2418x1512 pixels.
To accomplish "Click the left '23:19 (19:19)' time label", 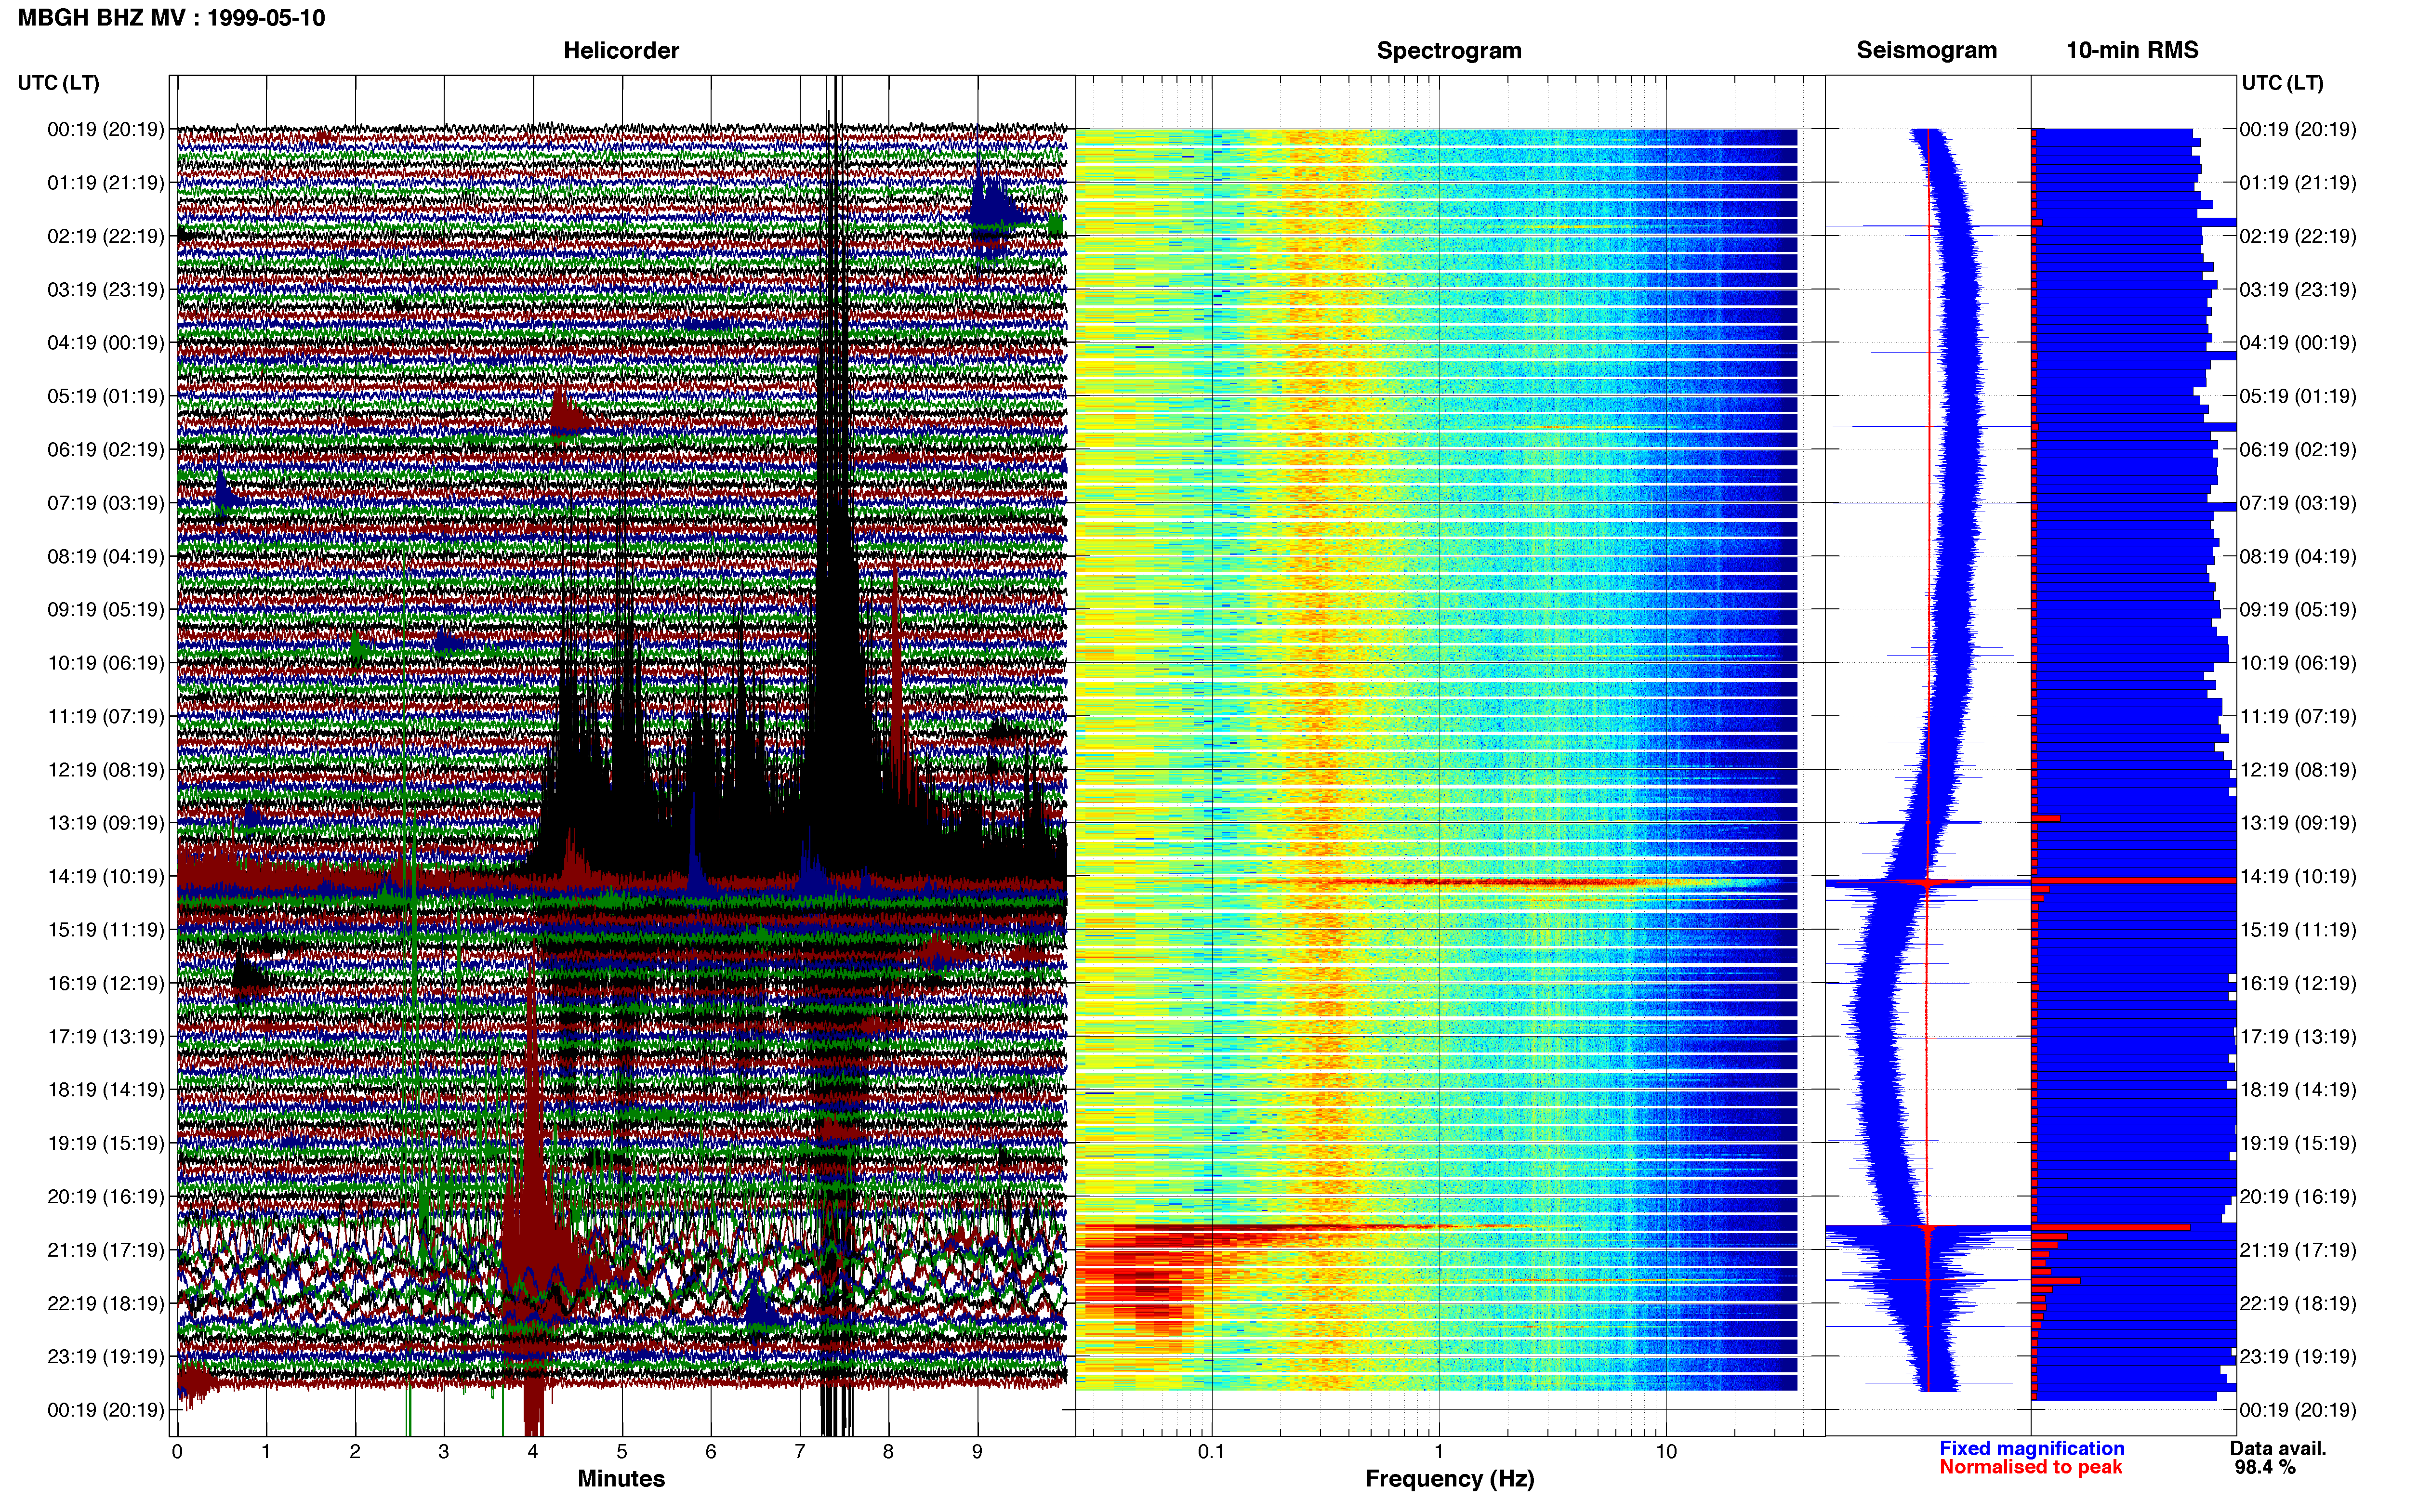I will coord(106,1357).
